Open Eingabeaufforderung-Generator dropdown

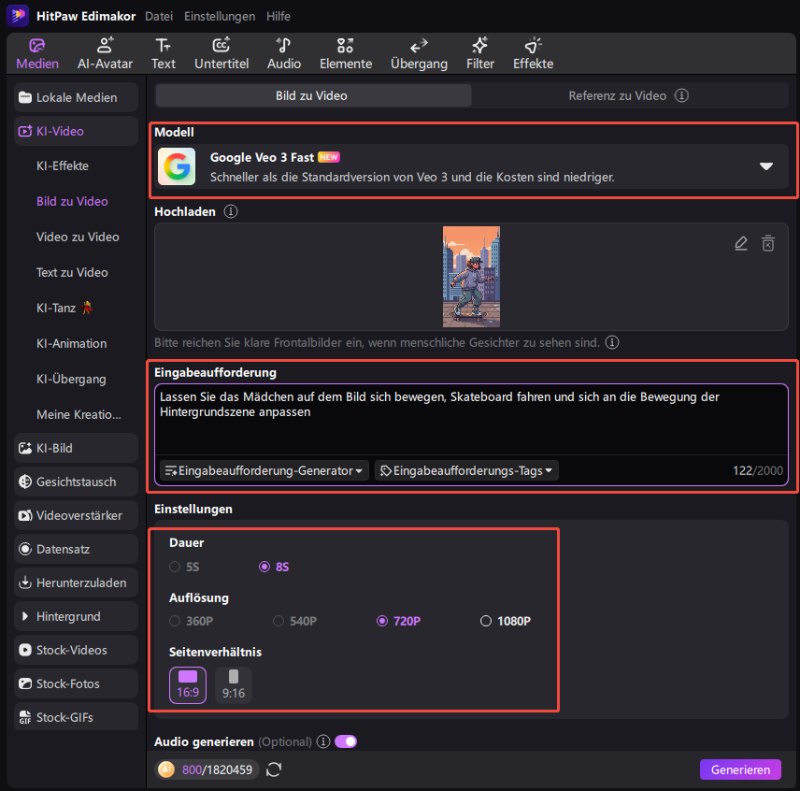(x=264, y=471)
